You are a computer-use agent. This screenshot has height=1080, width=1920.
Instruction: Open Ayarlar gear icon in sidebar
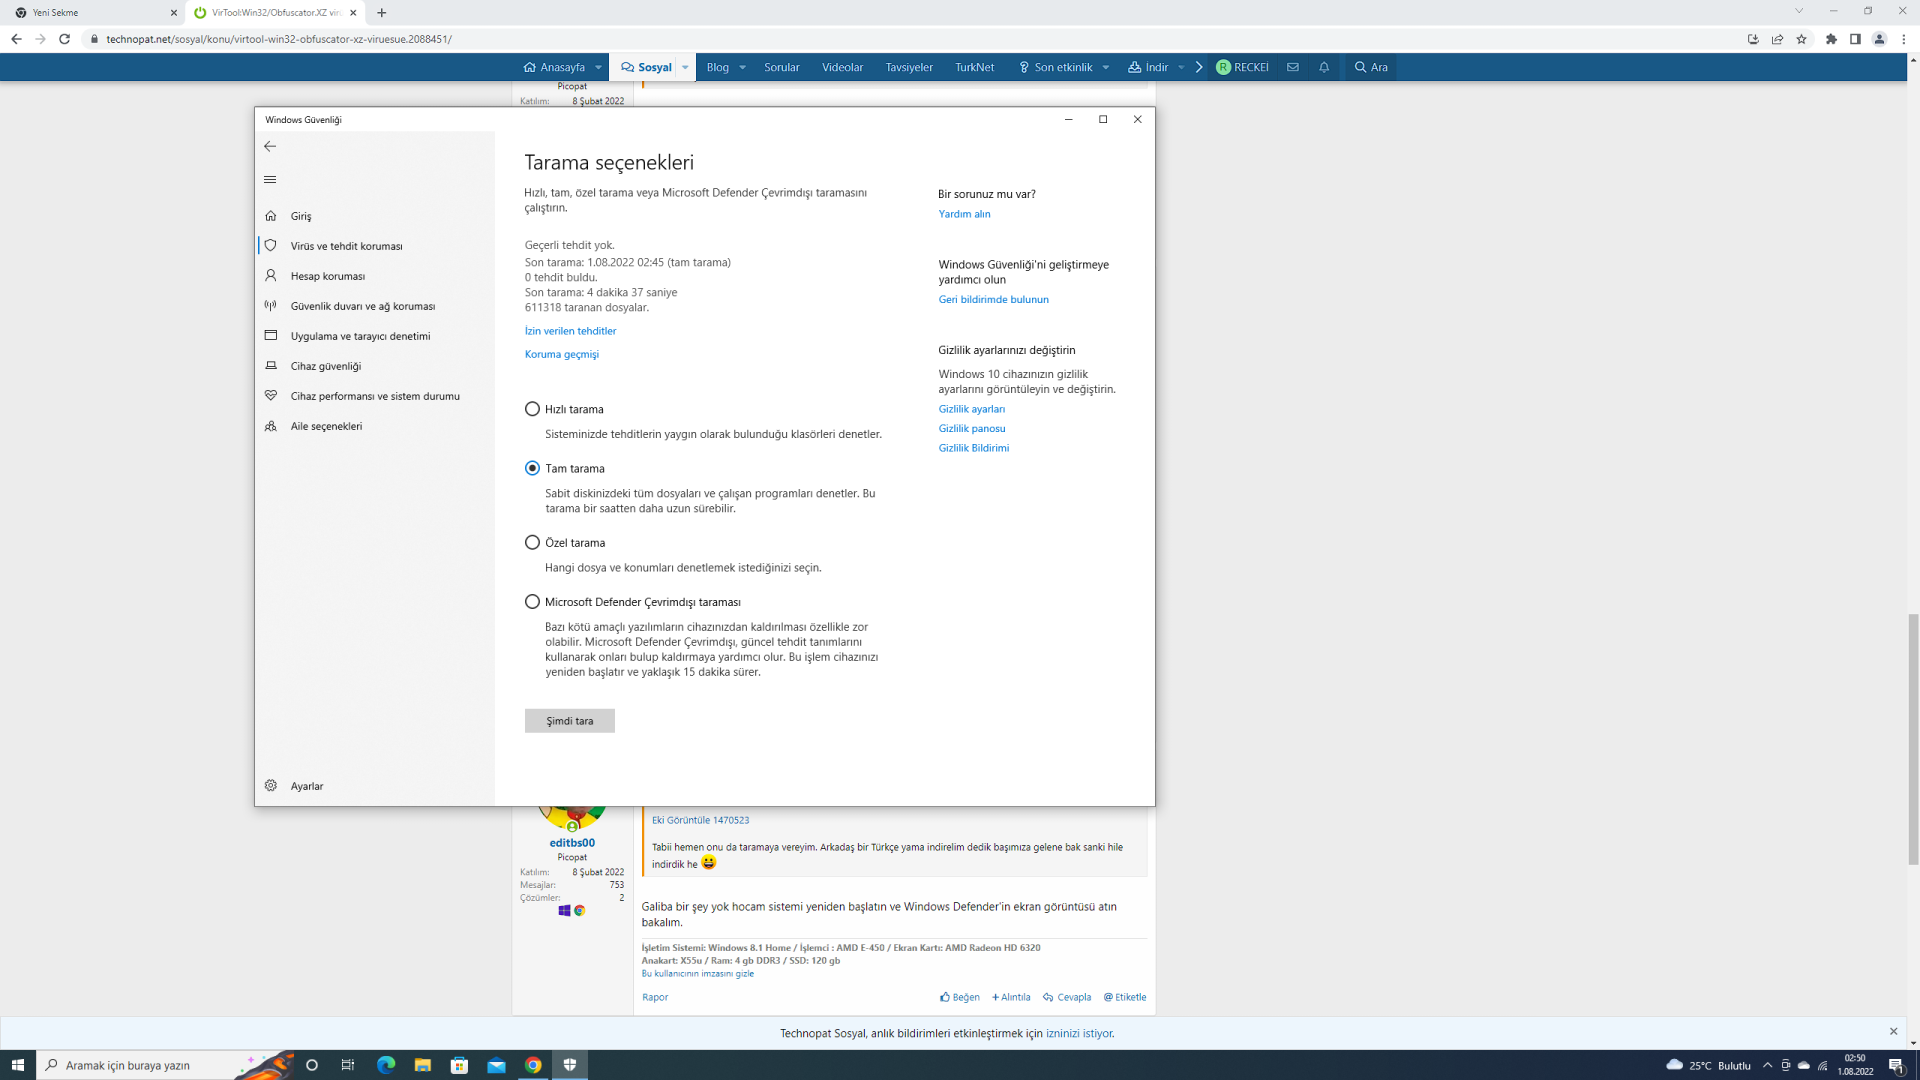point(271,786)
